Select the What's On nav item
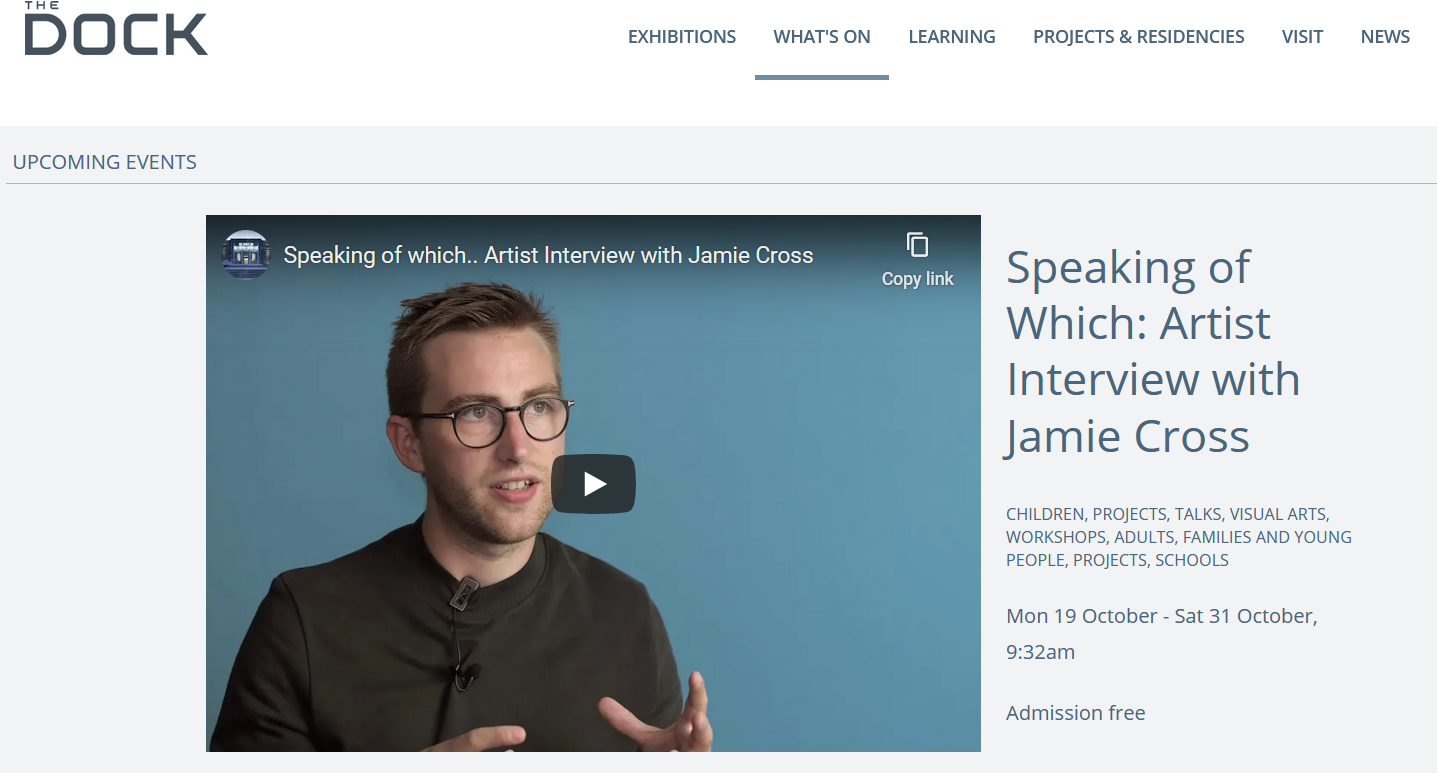This screenshot has width=1437, height=773. (822, 37)
